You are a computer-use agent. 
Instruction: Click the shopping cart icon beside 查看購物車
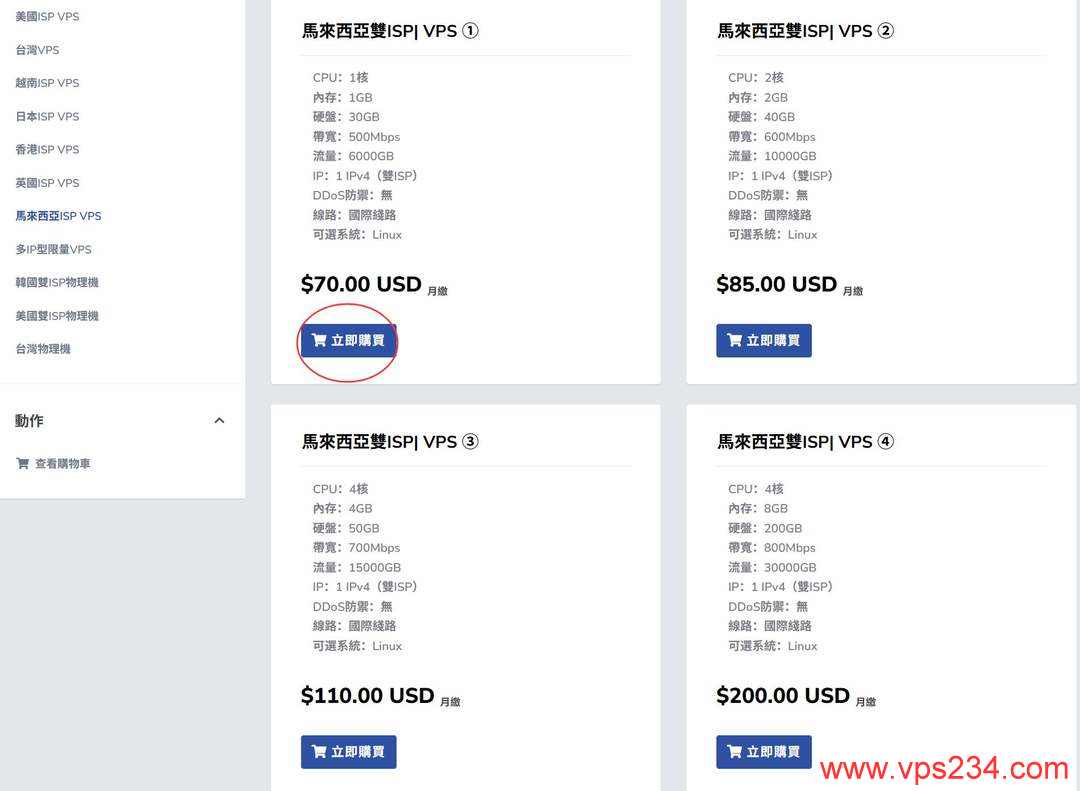click(22, 463)
